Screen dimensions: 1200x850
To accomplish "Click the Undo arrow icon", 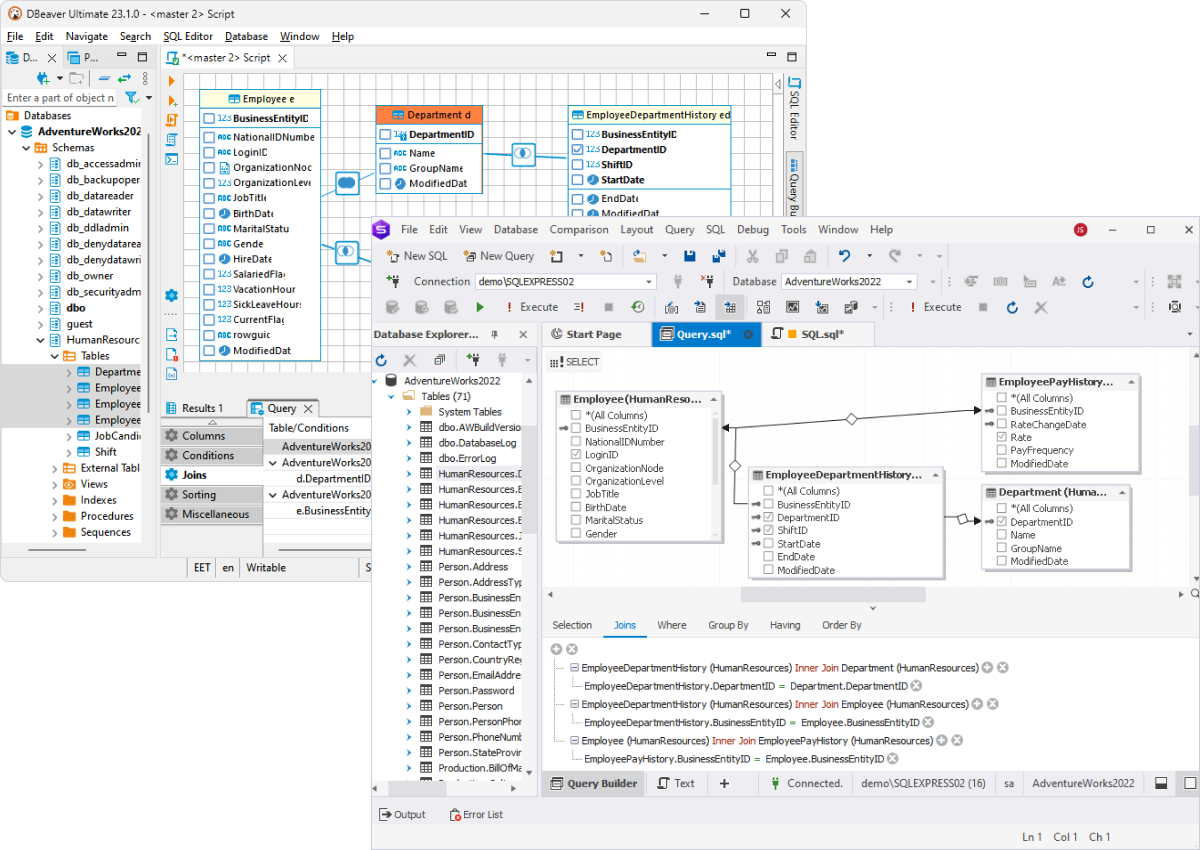I will [x=844, y=256].
